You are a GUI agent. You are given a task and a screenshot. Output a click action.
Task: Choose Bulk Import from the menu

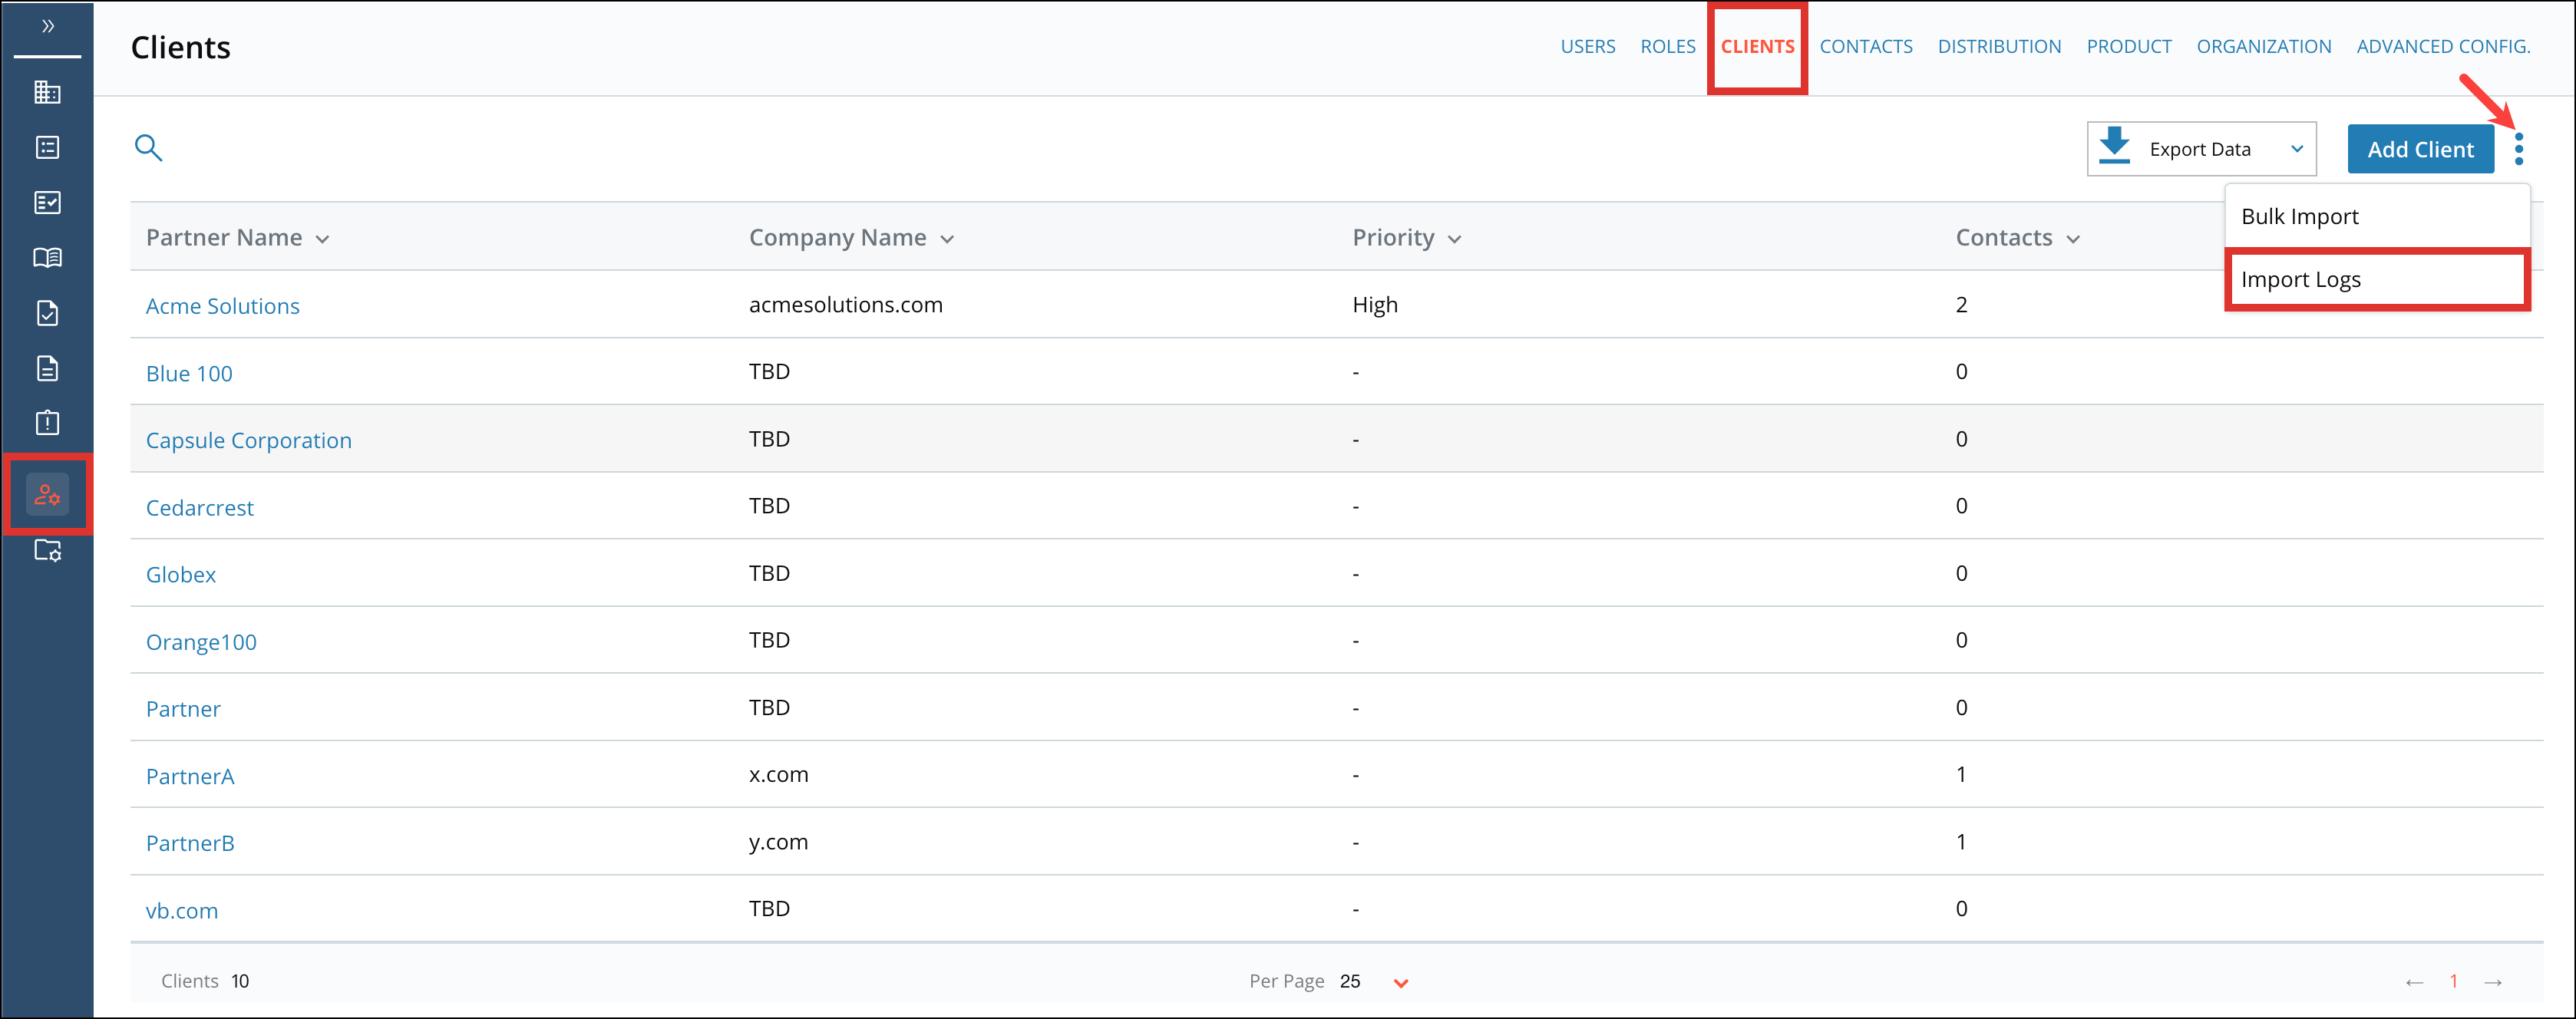coord(2377,216)
